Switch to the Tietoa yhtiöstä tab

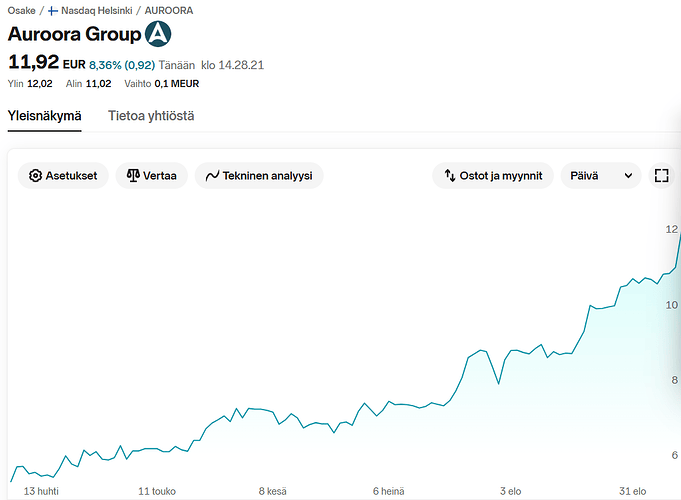coord(151,116)
